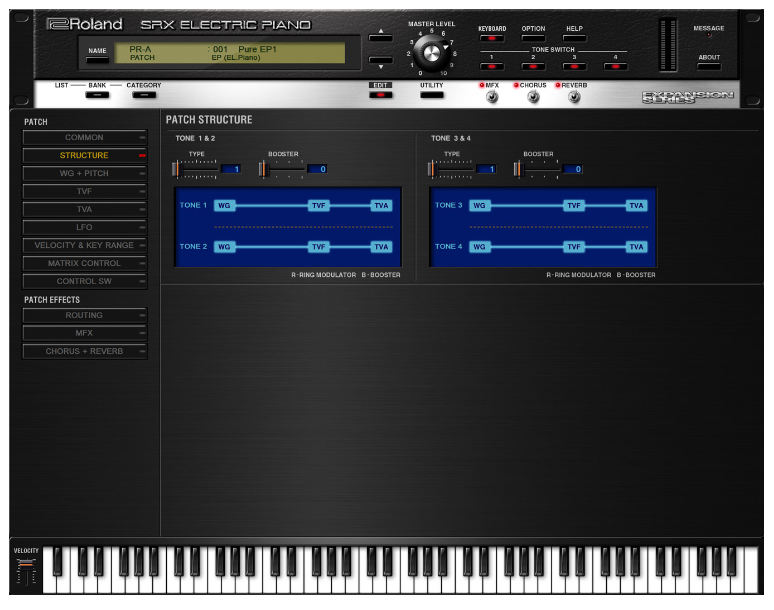Click the Tone 1 TVA block

click(x=382, y=205)
